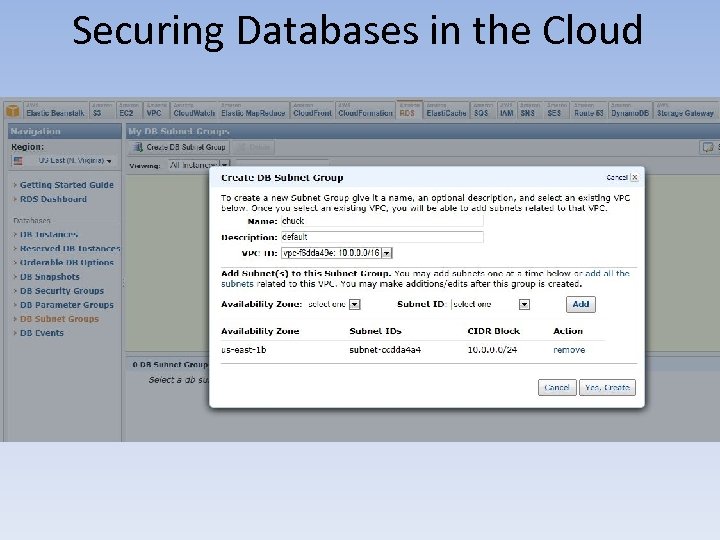
Task: Switch to the VPC tab
Action: tap(156, 110)
